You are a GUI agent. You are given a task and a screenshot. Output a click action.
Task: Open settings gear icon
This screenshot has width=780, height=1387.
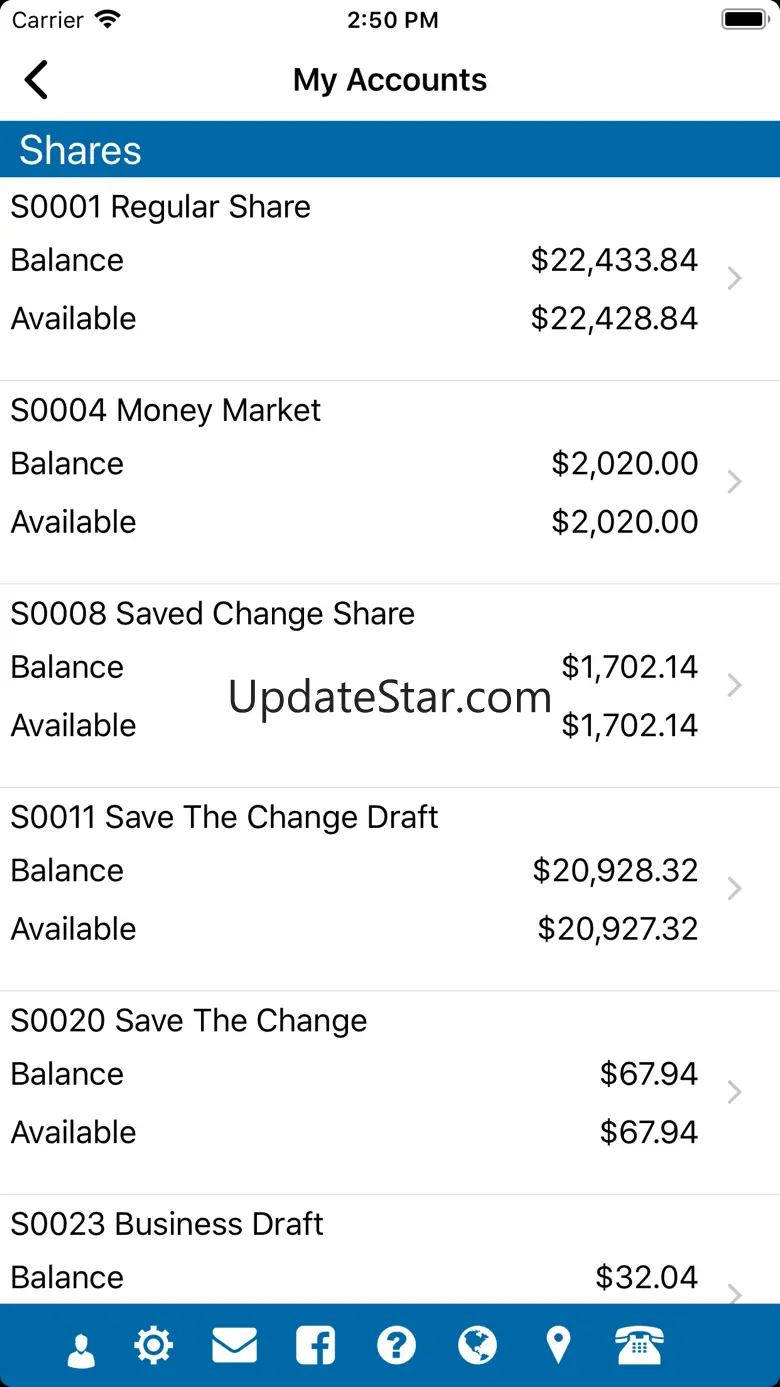point(154,1346)
